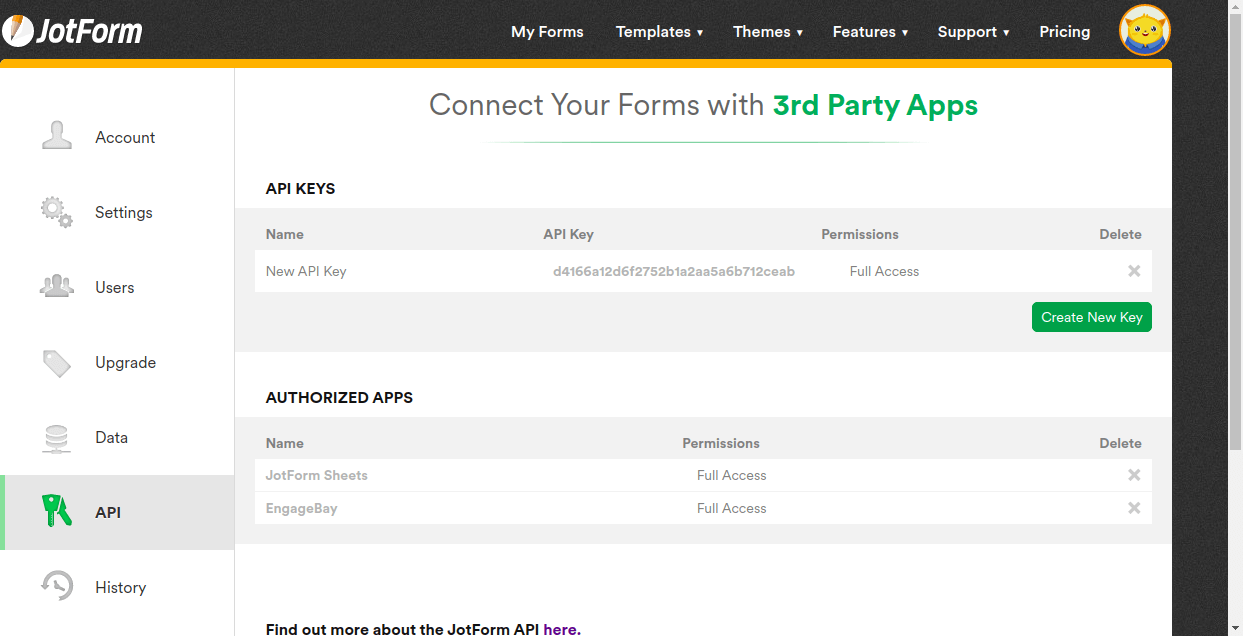Open the Pricing page
Image resolution: width=1243 pixels, height=636 pixels.
point(1064,32)
